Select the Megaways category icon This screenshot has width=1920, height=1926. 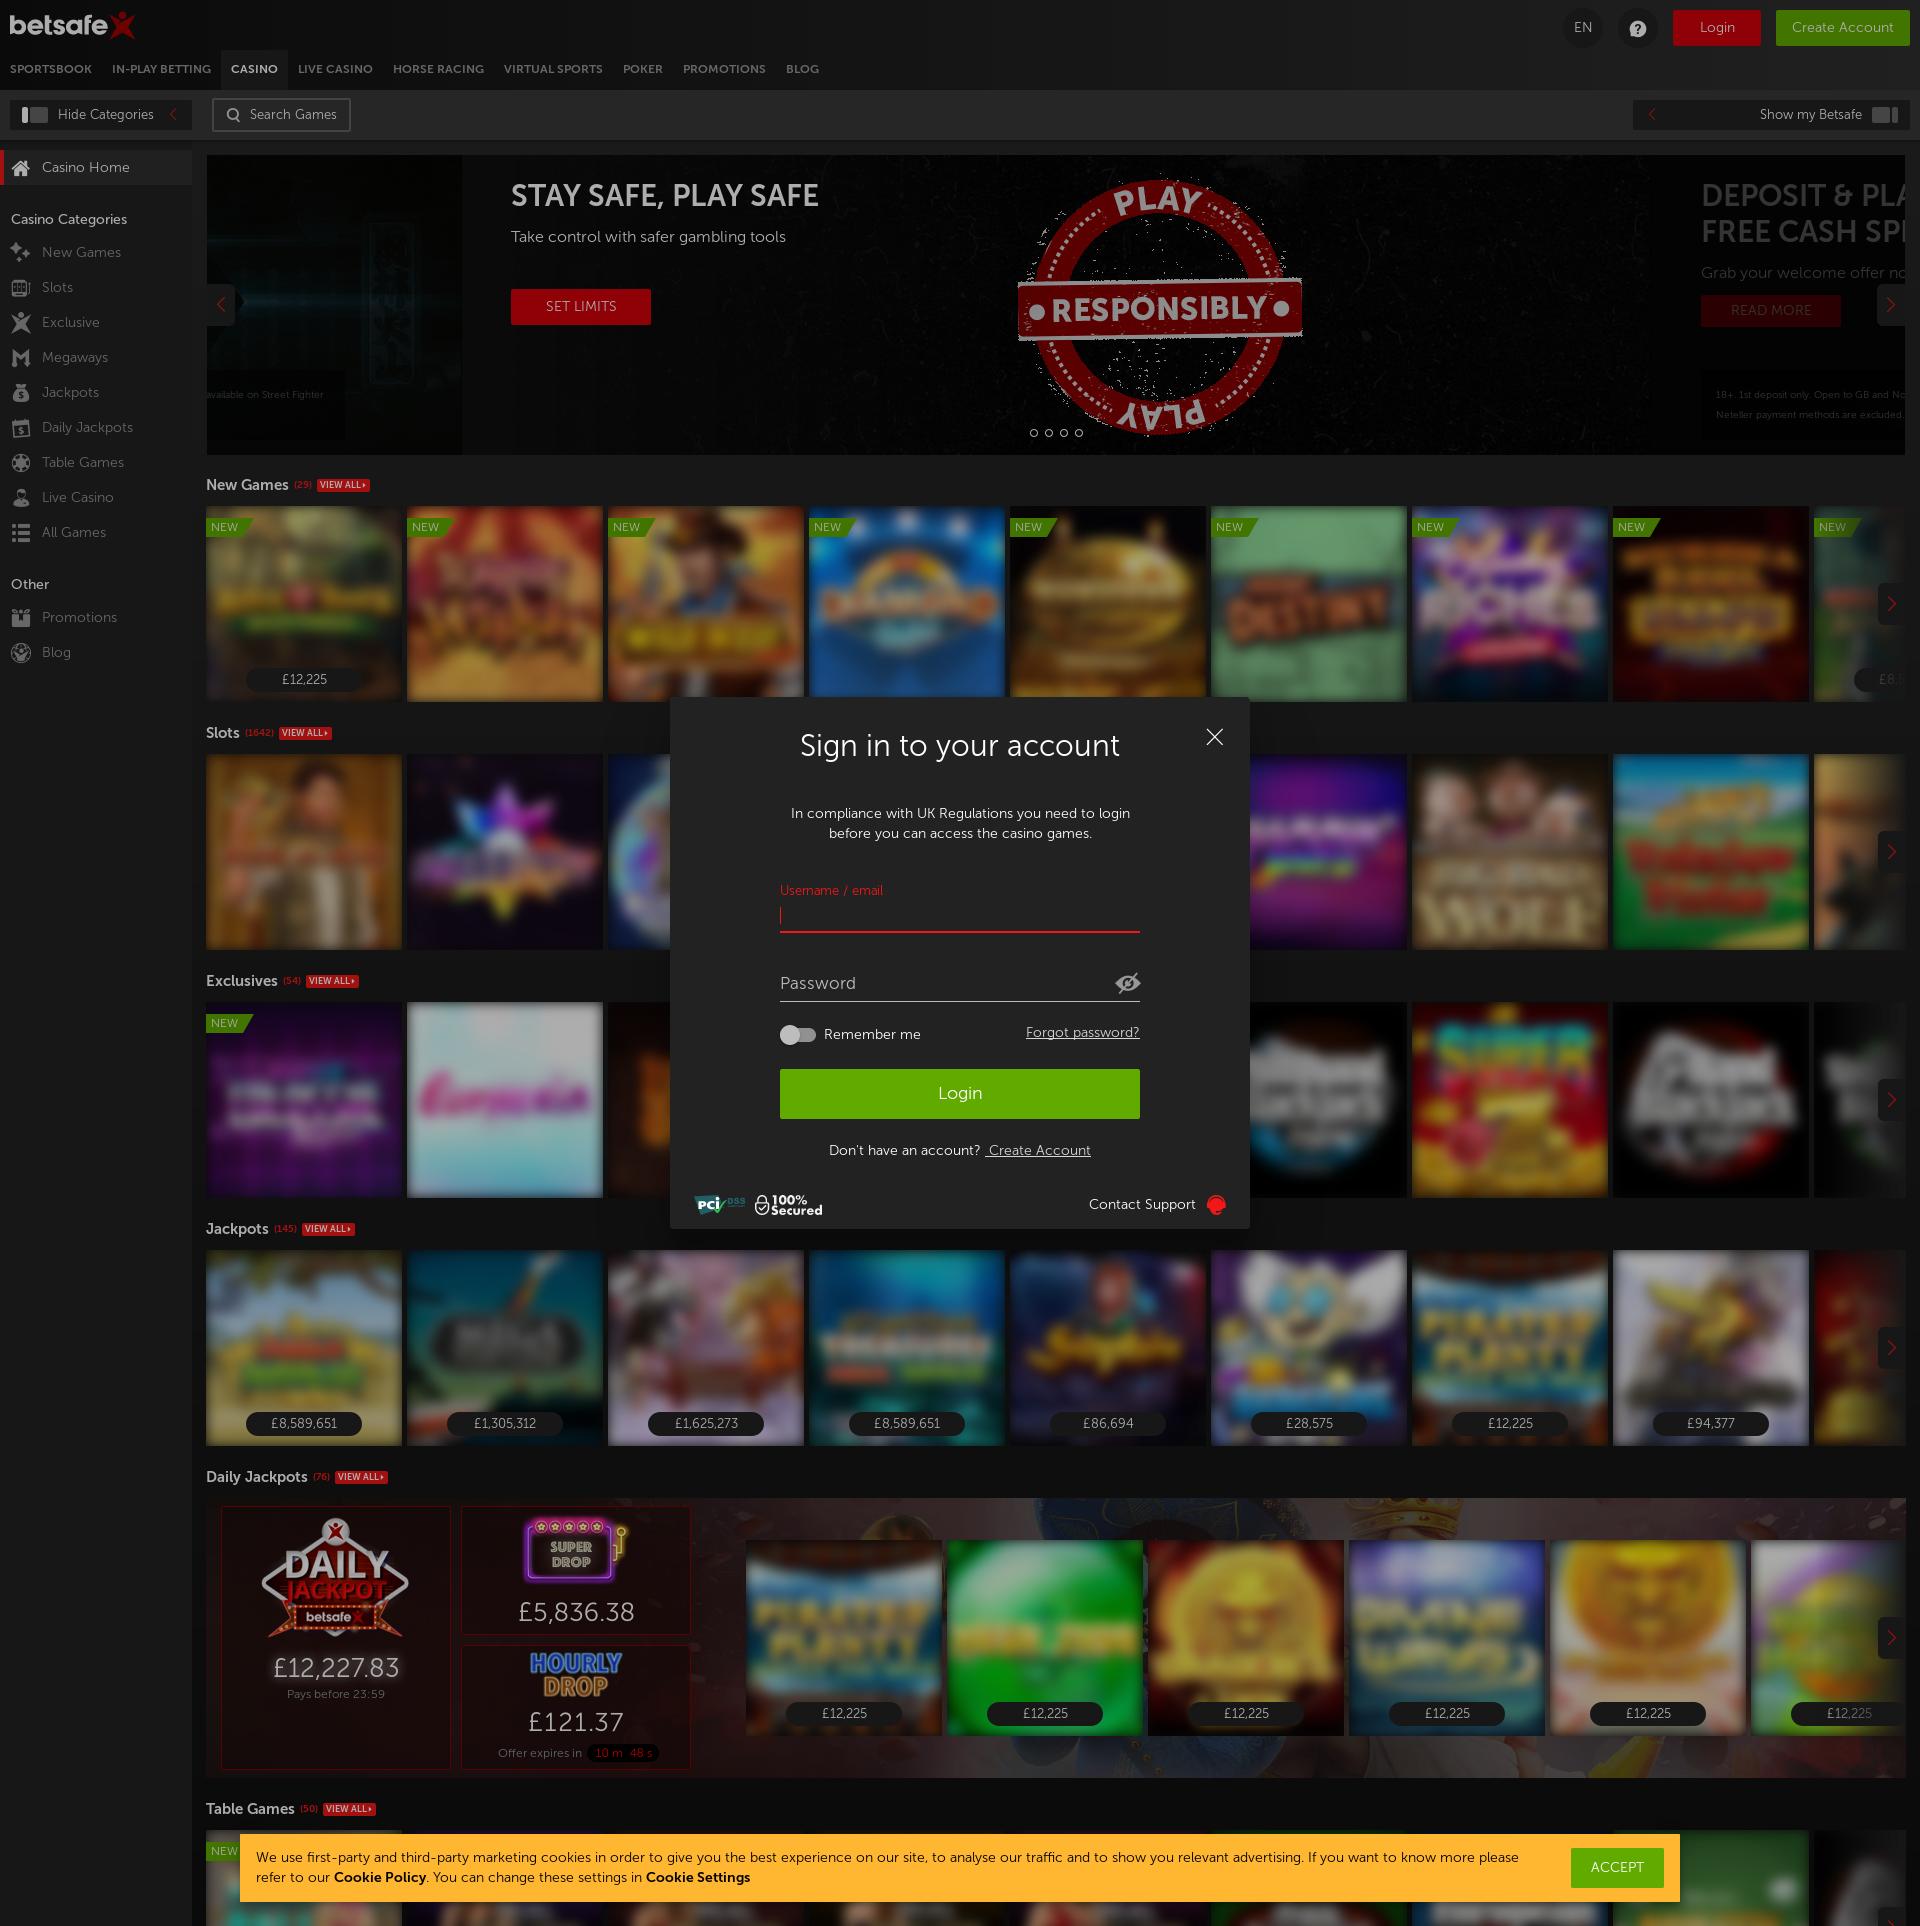click(21, 357)
